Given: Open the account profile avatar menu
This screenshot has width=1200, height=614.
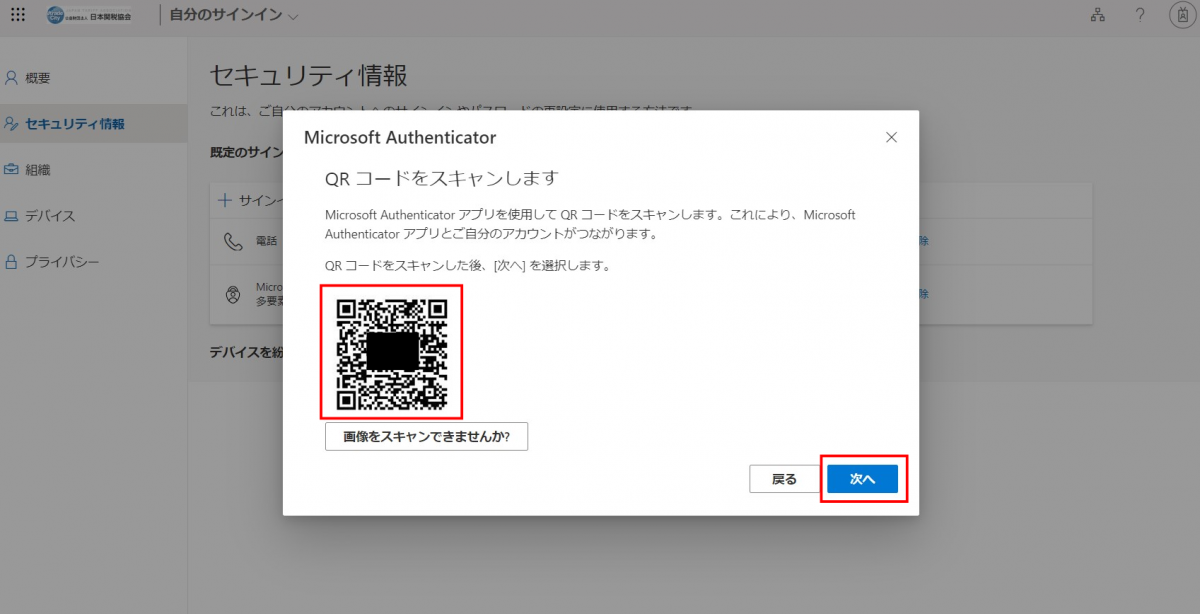Looking at the screenshot, I should point(1182,16).
